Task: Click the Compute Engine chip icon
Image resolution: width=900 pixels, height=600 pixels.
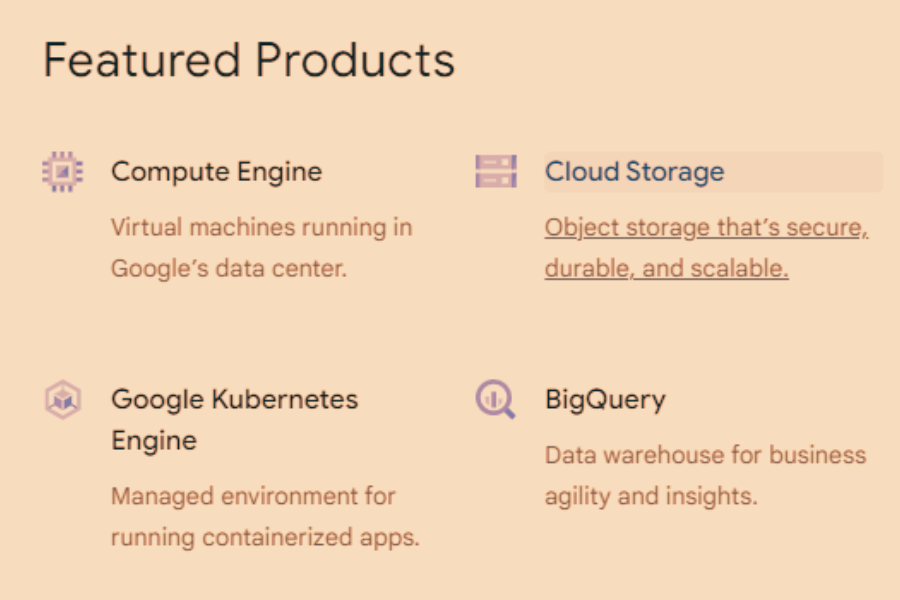Action: (63, 171)
